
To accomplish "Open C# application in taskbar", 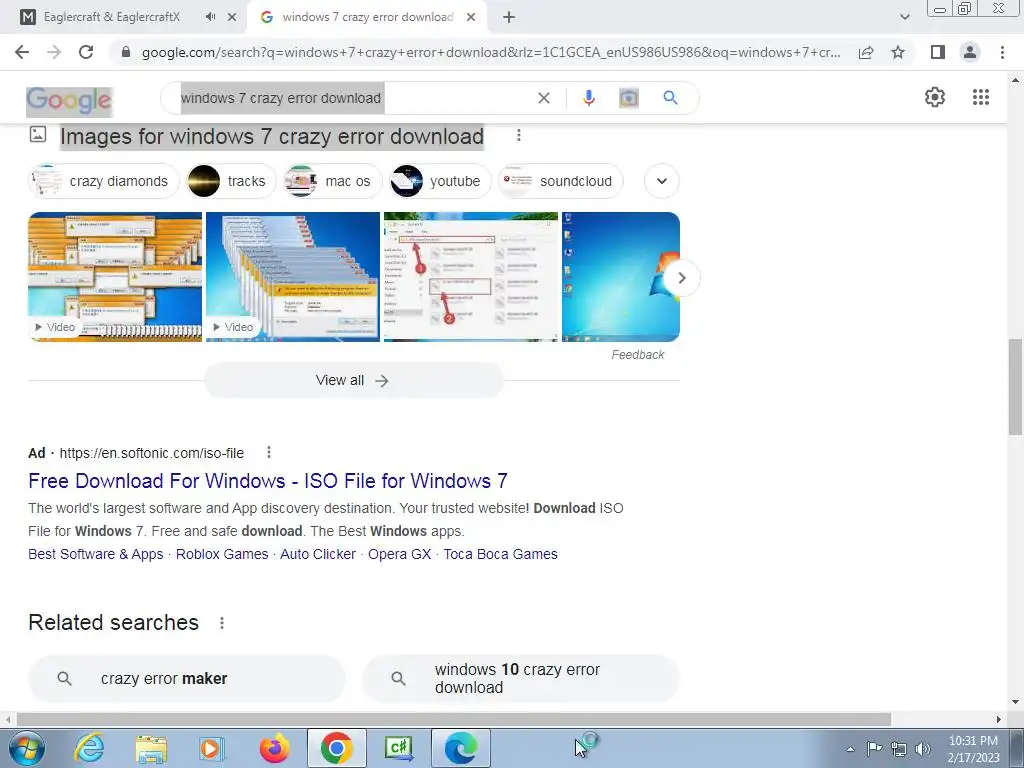I will pyautogui.click(x=398, y=748).
